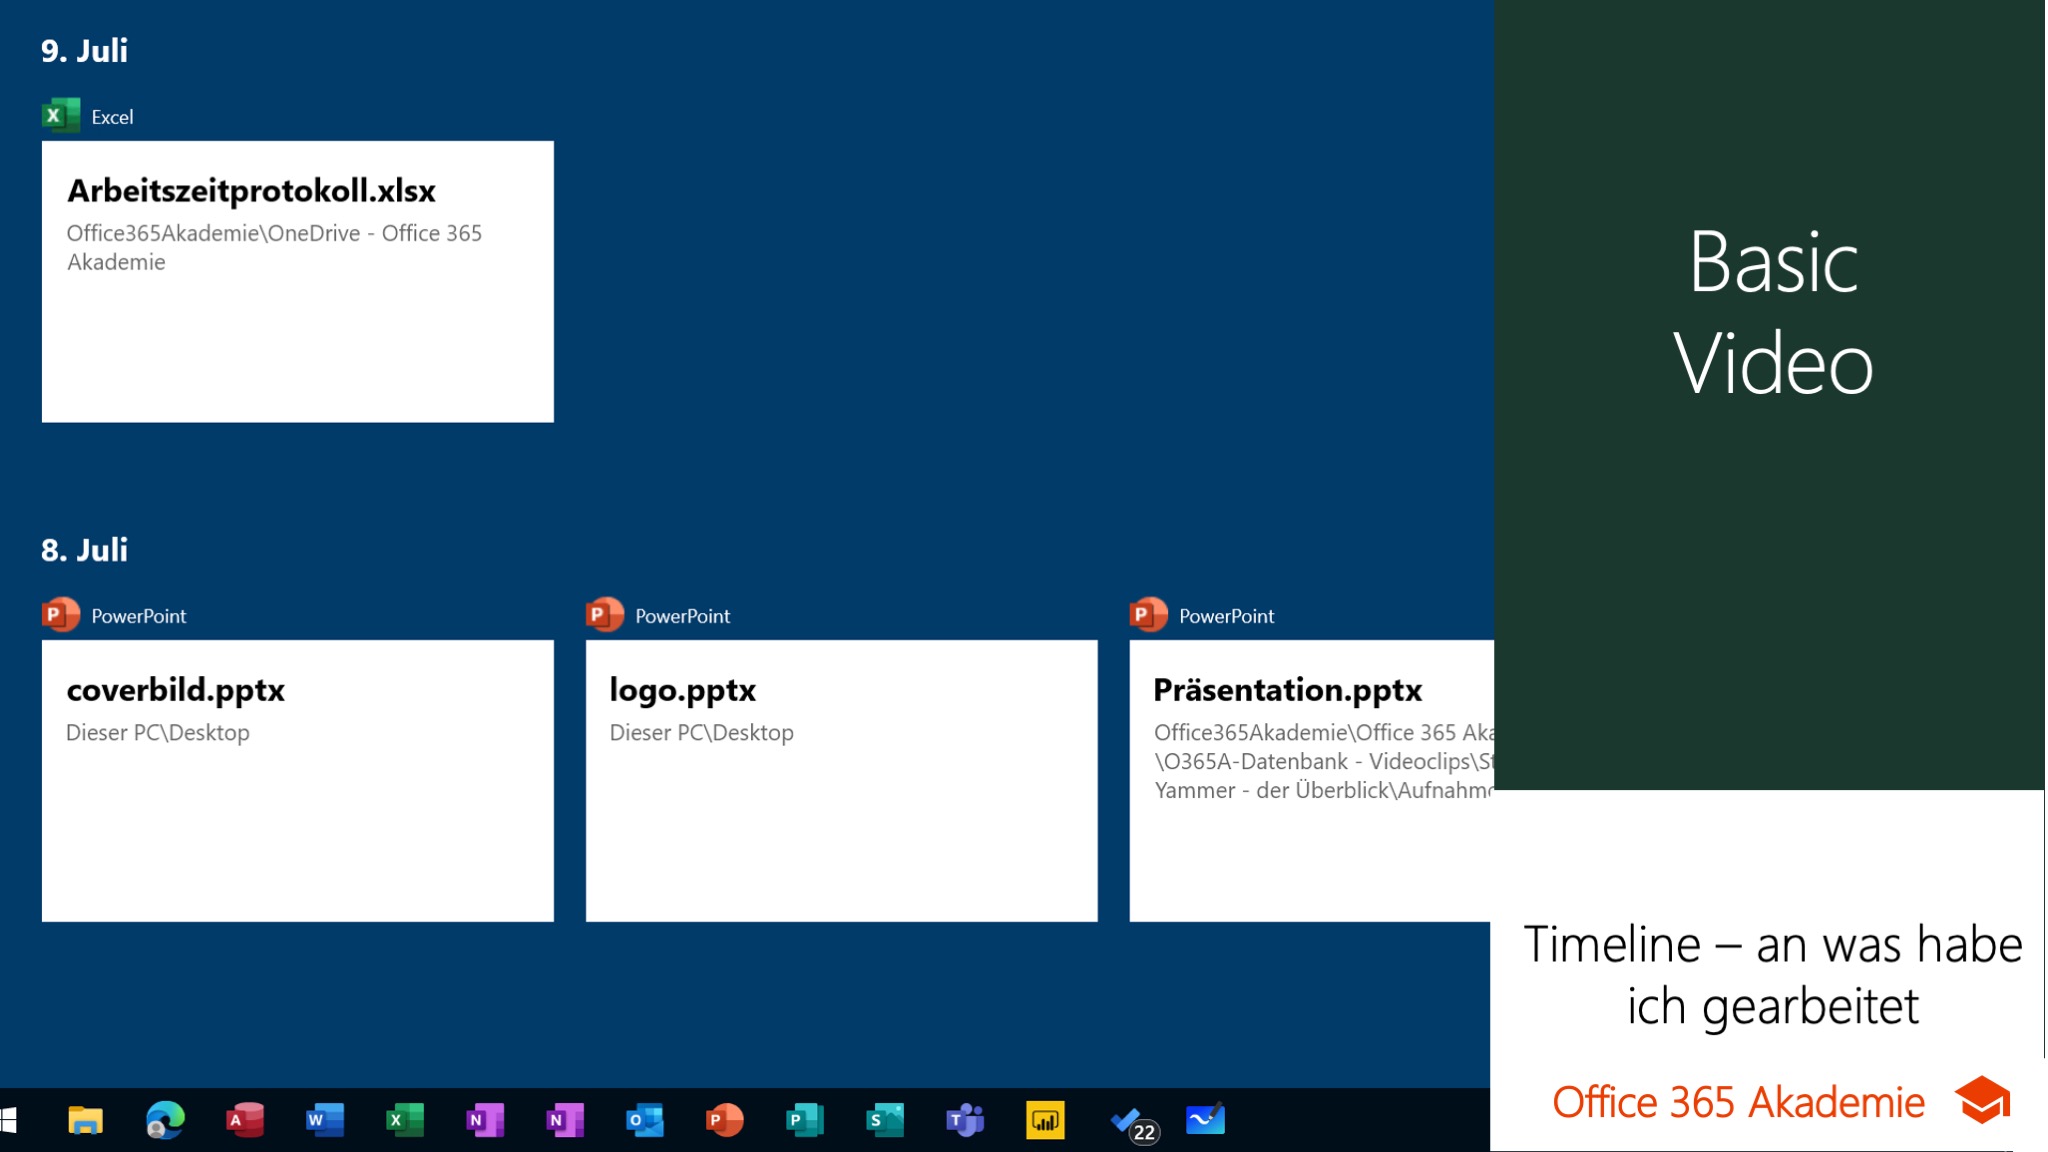Select the 9. Juli date heading
2048x1152 pixels.
point(85,50)
